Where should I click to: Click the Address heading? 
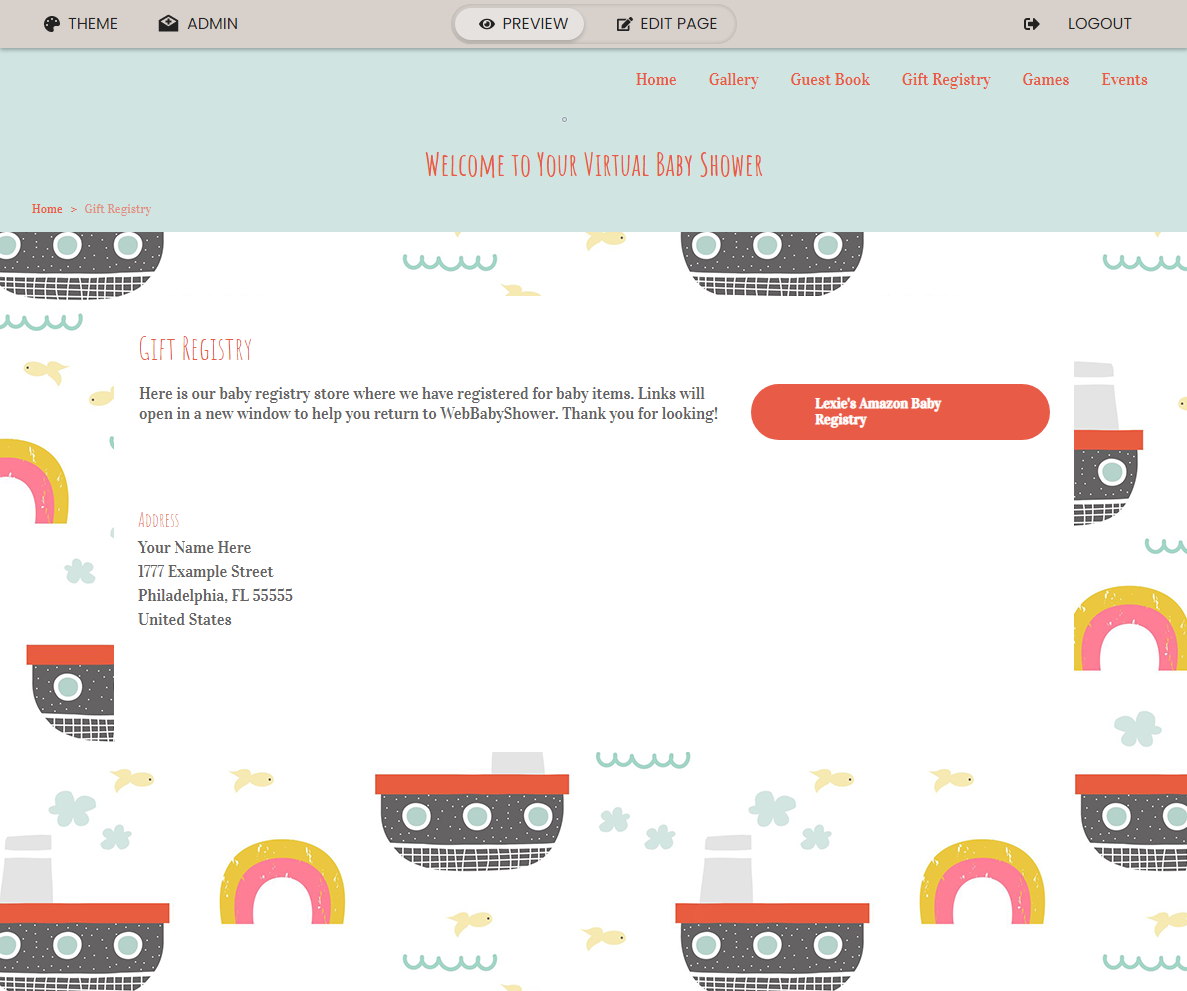pos(159,520)
